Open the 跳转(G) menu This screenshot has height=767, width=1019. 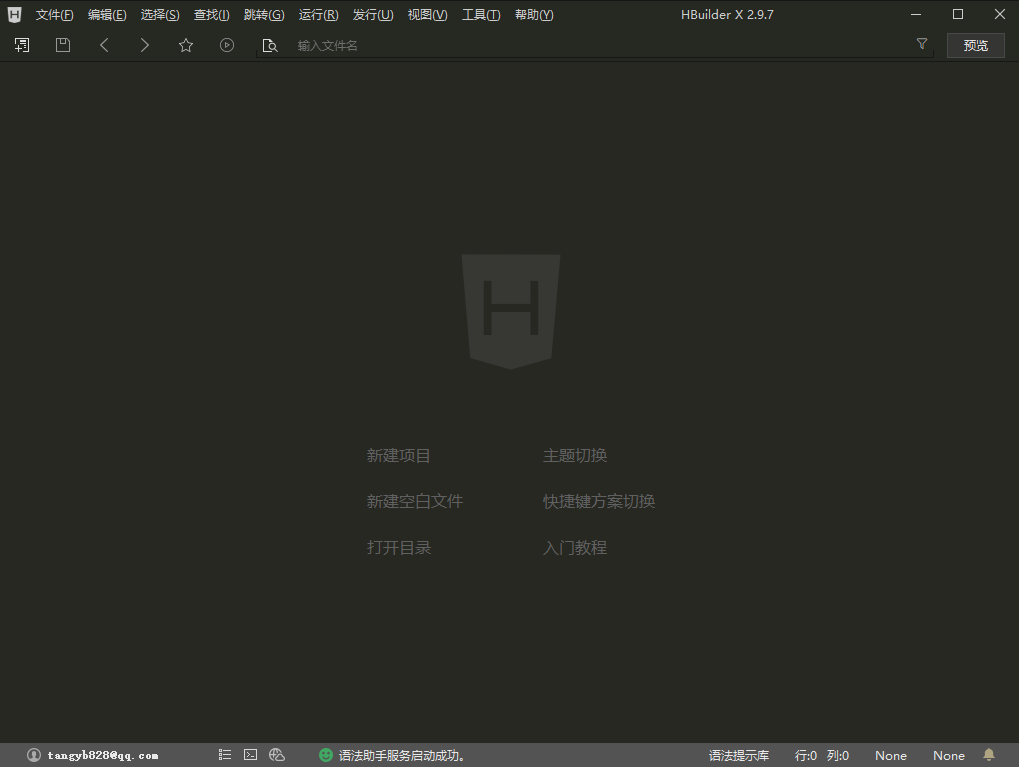(x=264, y=14)
